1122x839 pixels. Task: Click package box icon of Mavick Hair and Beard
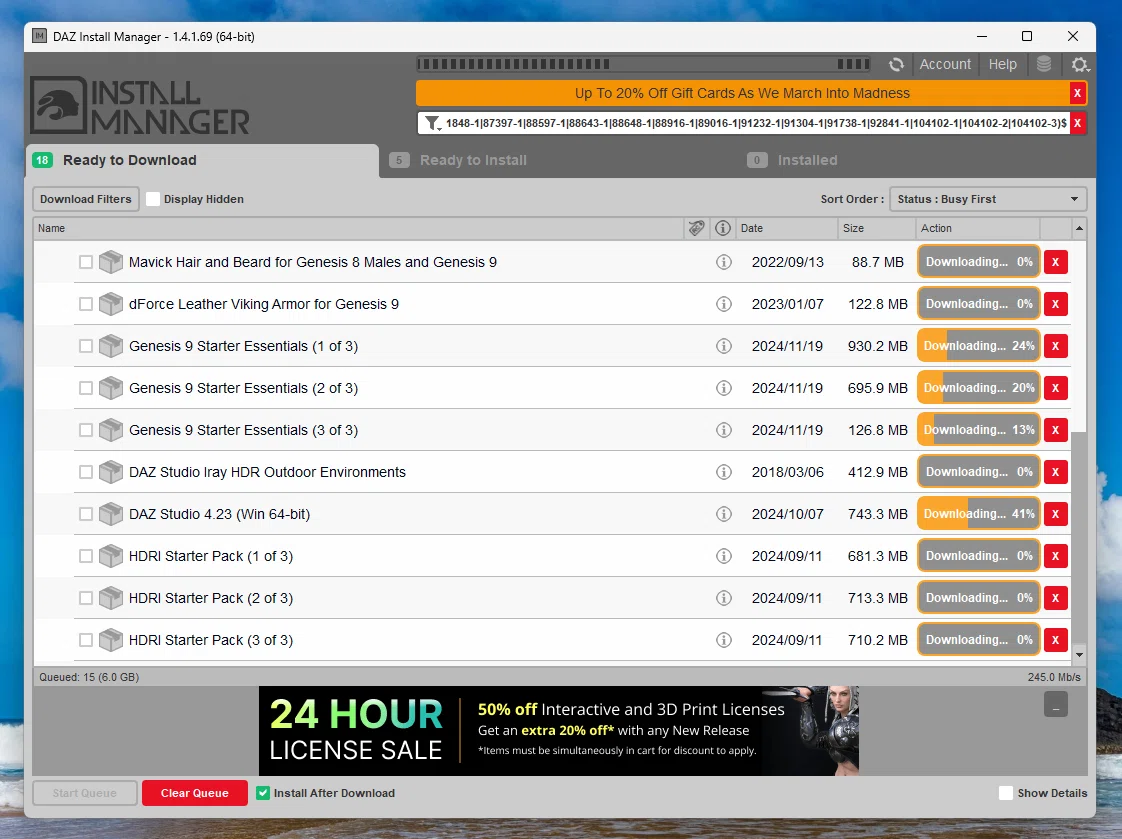pyautogui.click(x=110, y=262)
